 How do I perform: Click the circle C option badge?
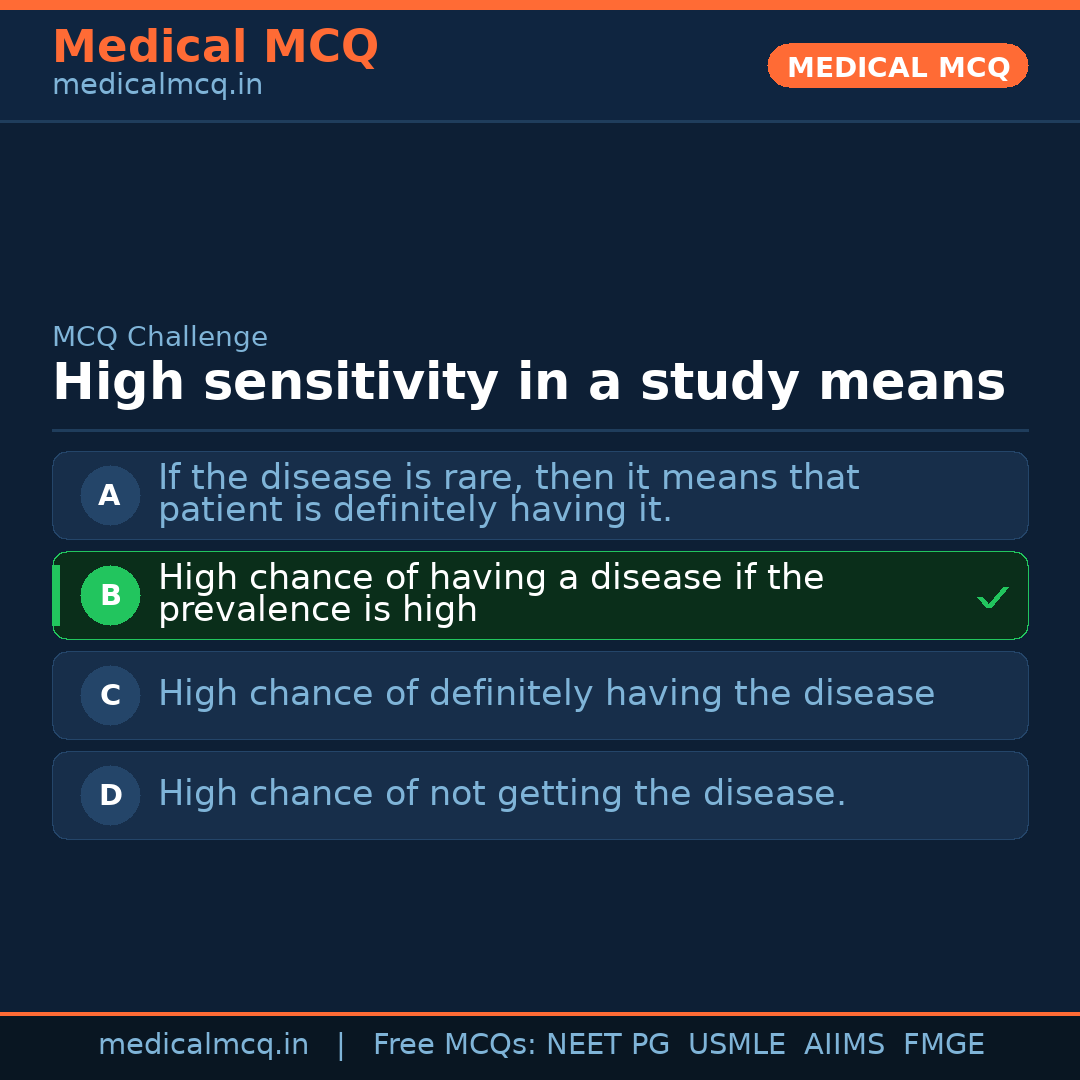[x=110, y=695]
